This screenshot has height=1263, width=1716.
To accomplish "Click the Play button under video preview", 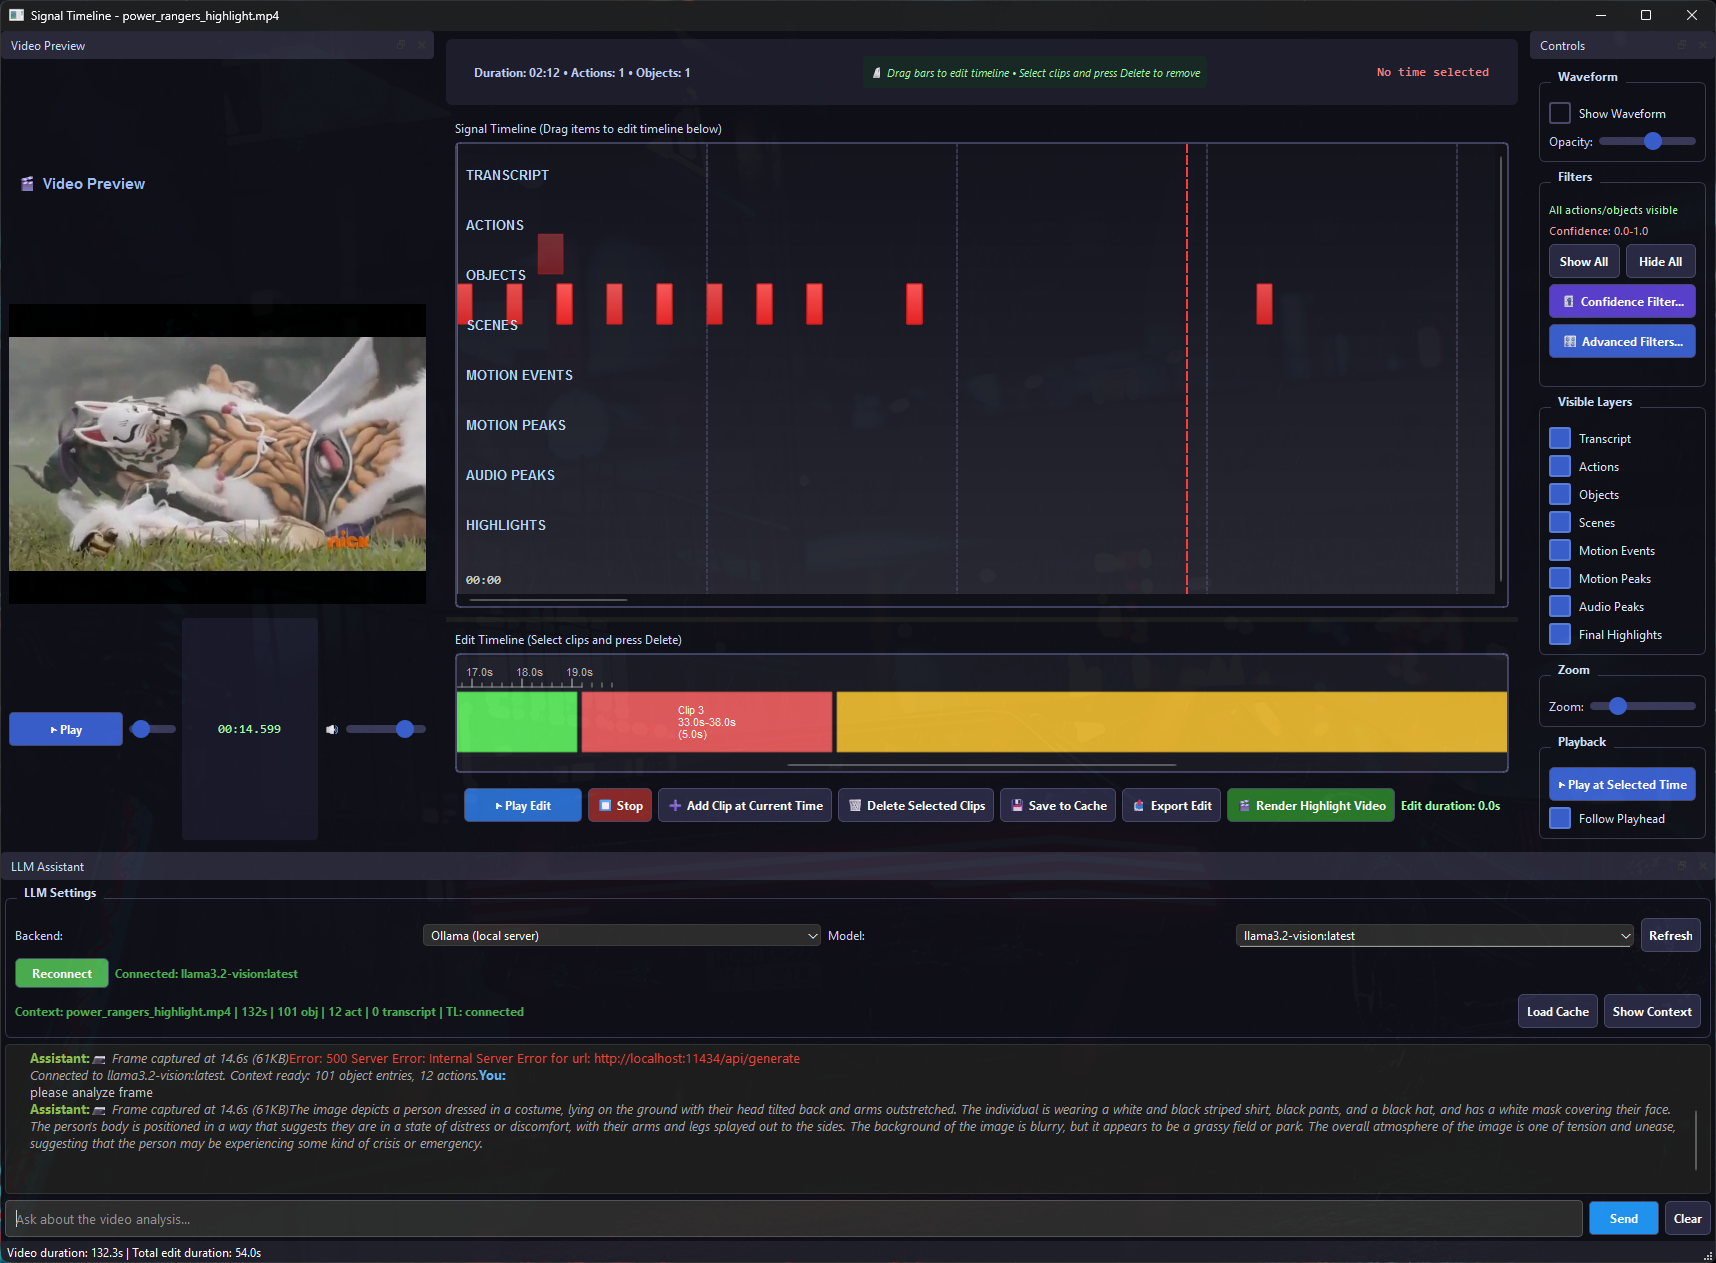I will (66, 729).
